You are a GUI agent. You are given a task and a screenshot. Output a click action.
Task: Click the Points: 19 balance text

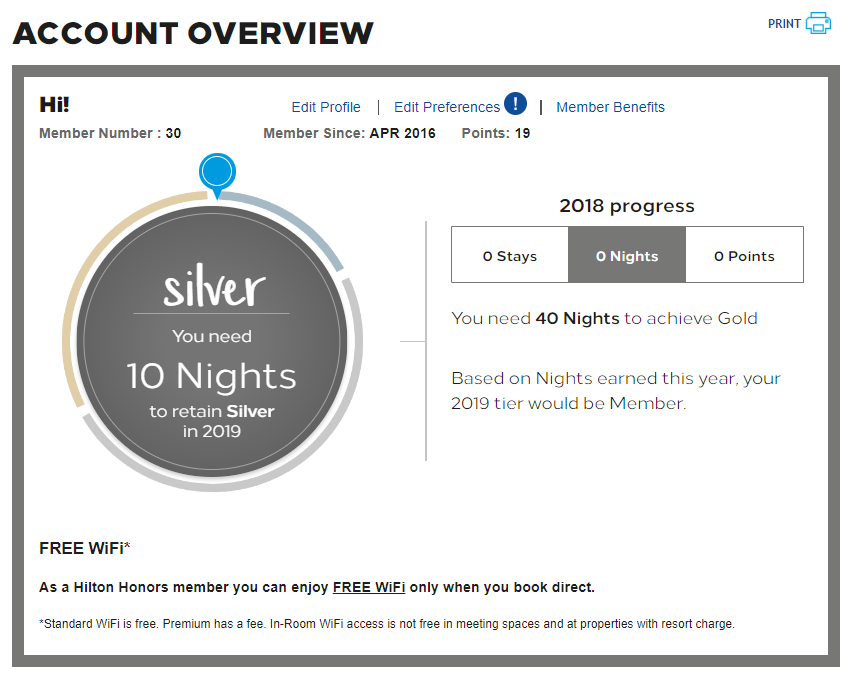coord(495,133)
